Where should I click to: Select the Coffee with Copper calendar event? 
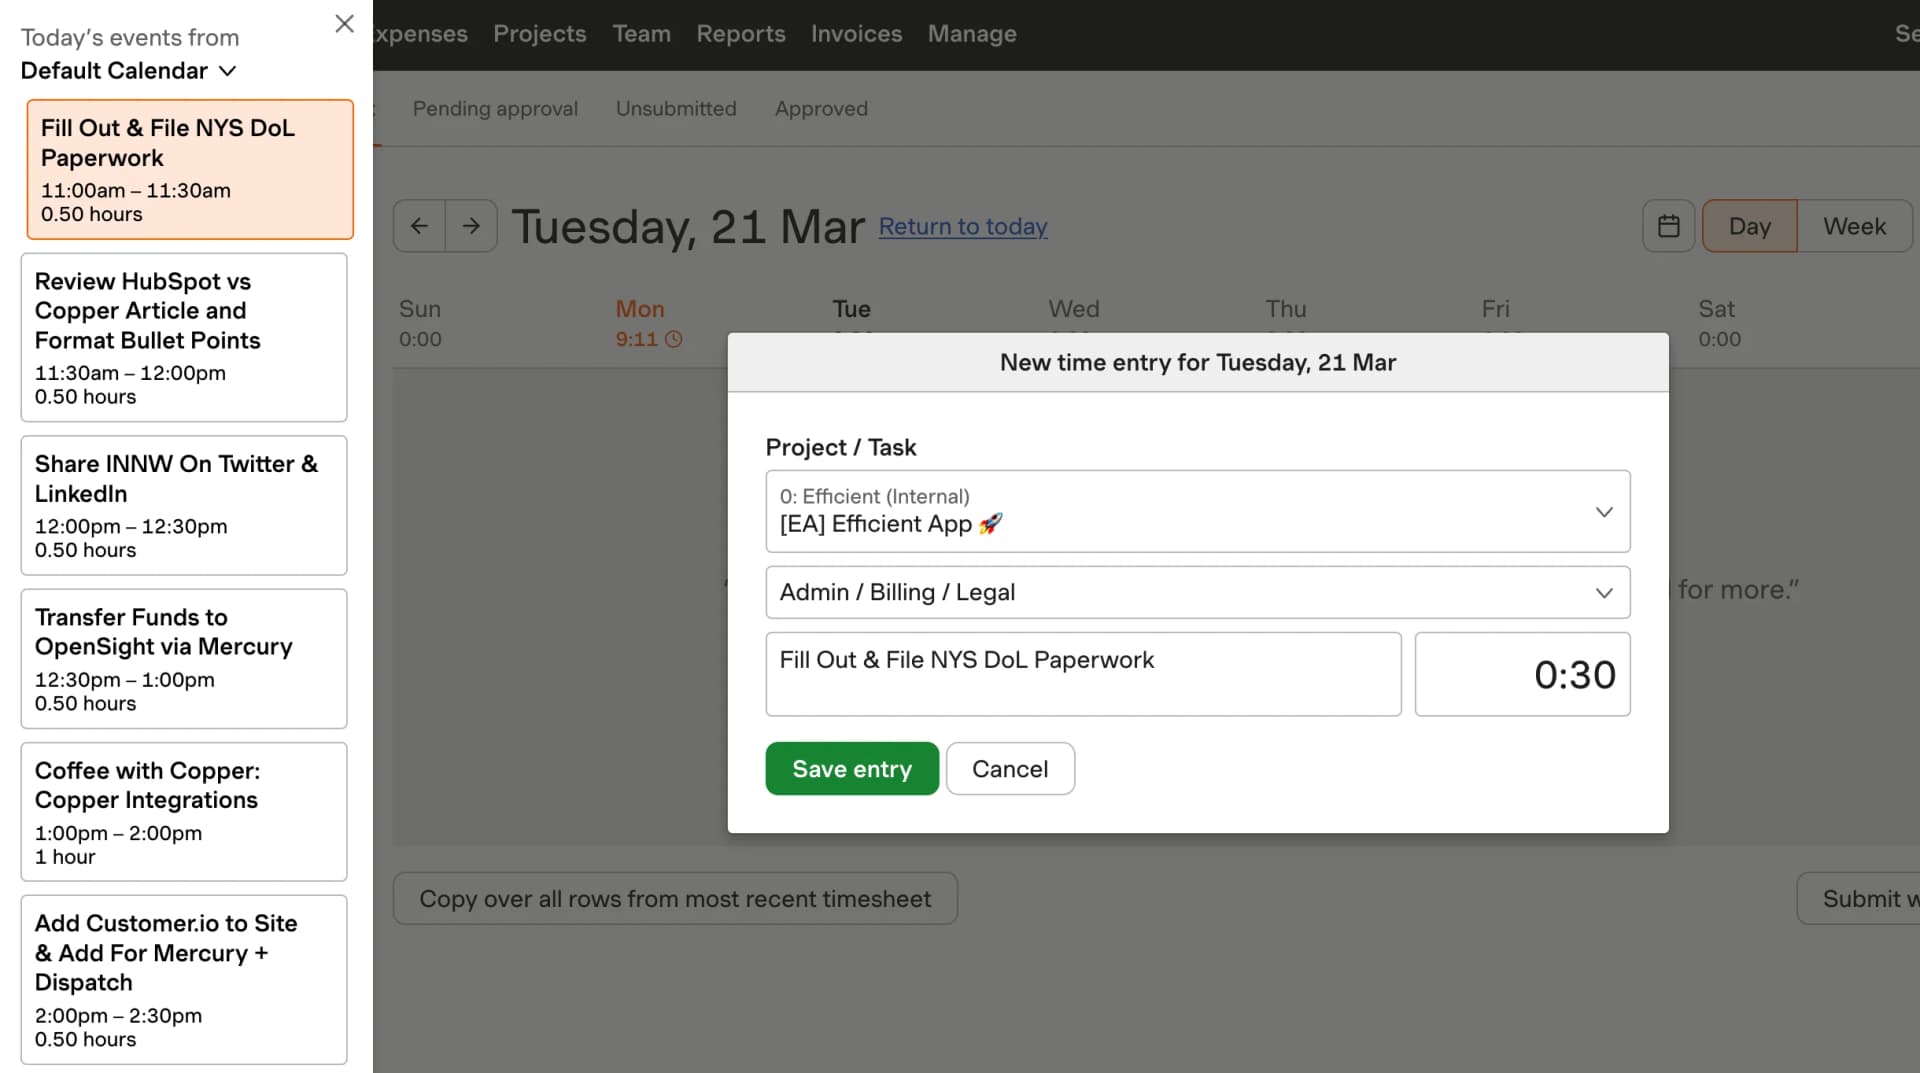coord(184,812)
